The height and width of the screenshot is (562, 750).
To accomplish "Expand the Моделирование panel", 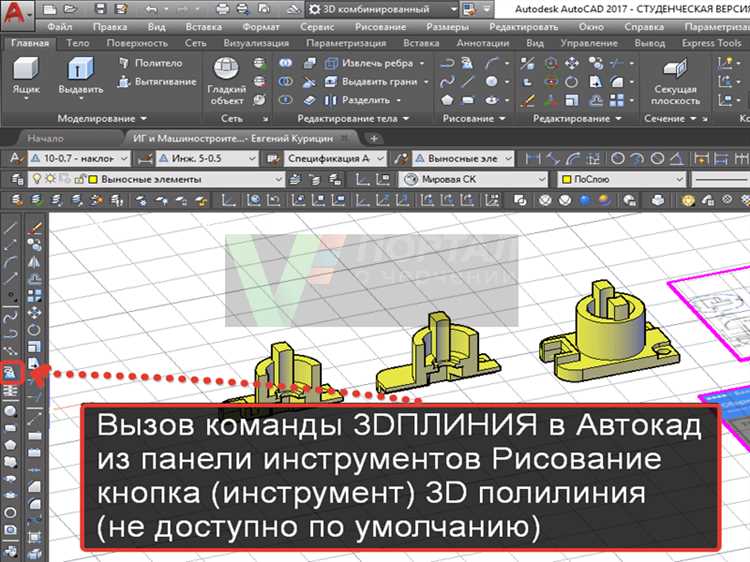I will pos(101,118).
